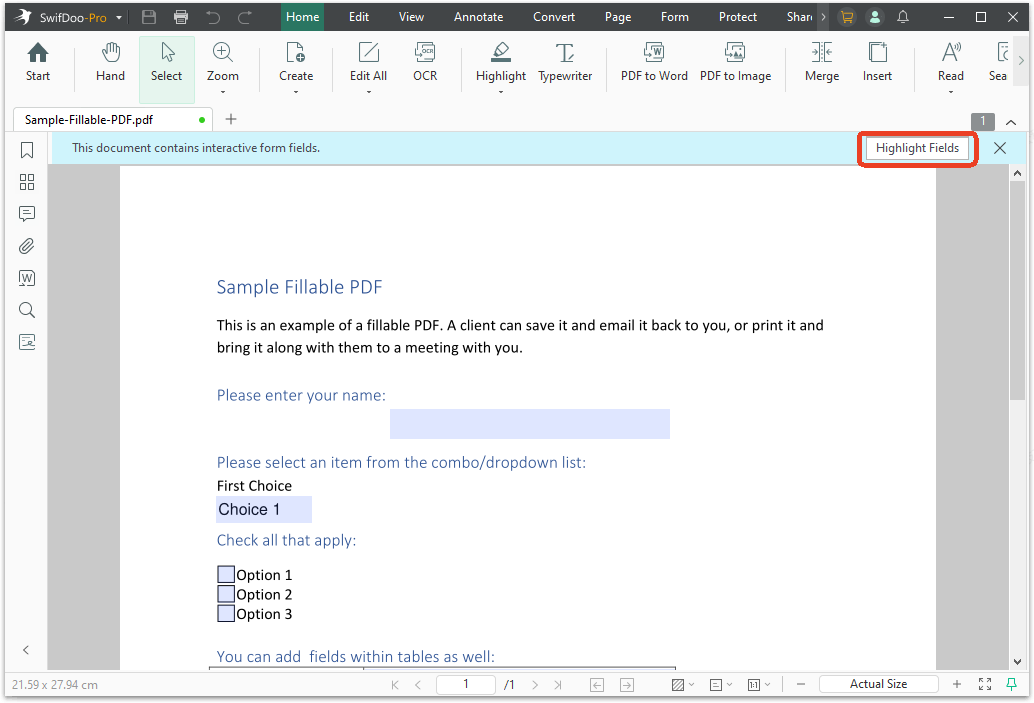Open the search sidebar panel
1034x703 pixels.
click(x=27, y=310)
